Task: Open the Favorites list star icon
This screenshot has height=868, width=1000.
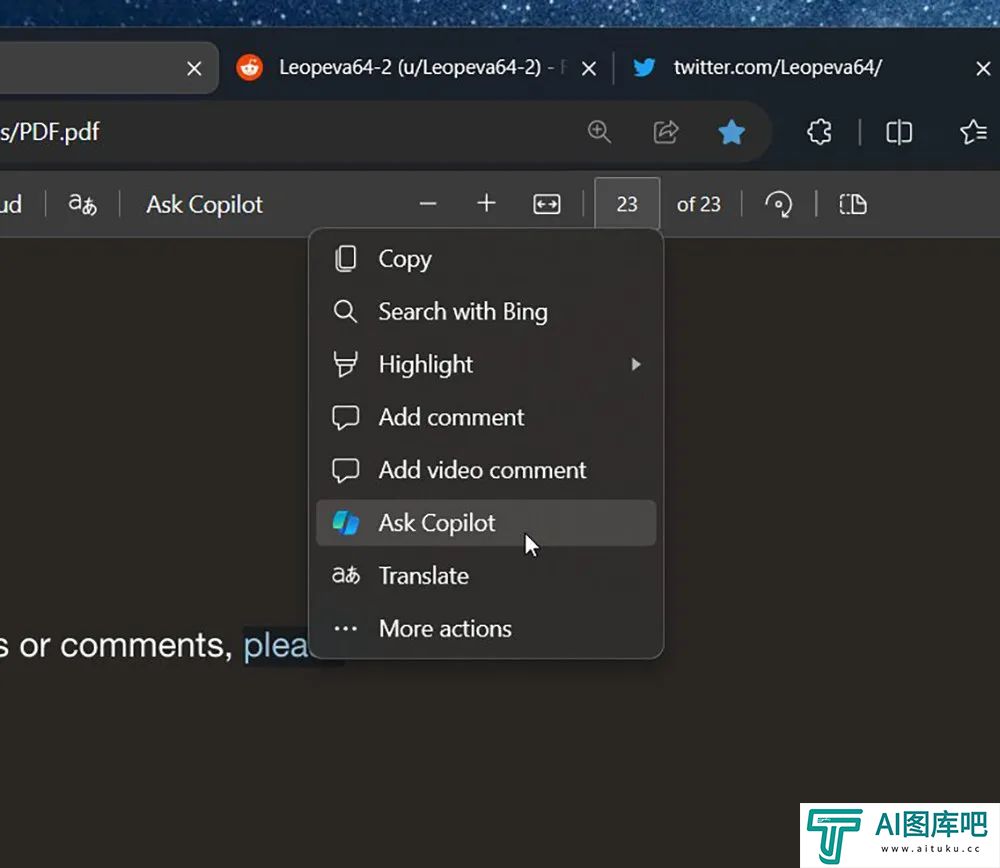Action: pos(973,133)
